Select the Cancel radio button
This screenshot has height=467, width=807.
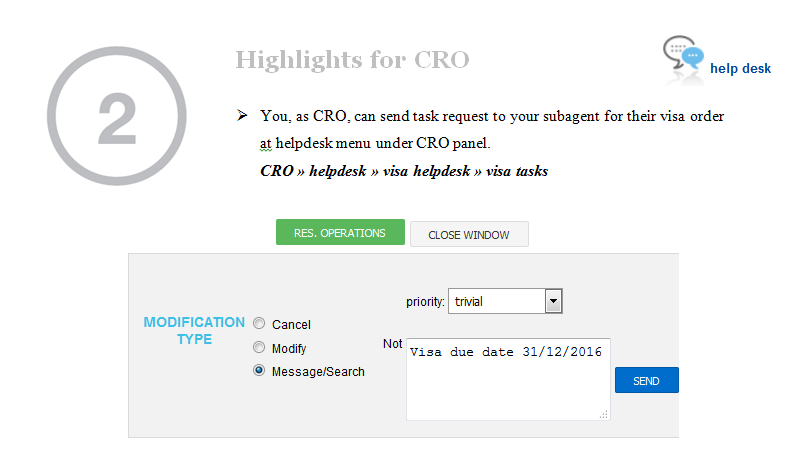[x=259, y=323]
